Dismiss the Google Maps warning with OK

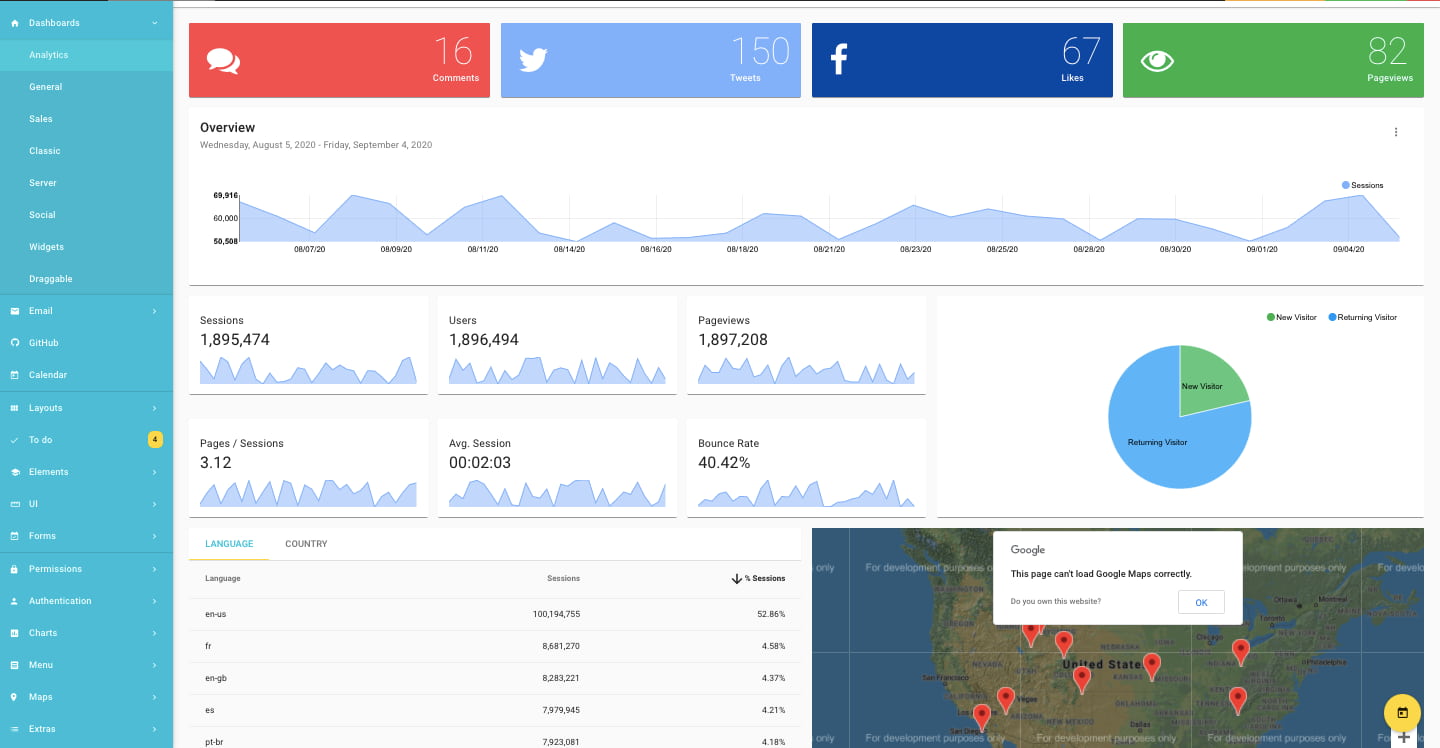point(1201,602)
